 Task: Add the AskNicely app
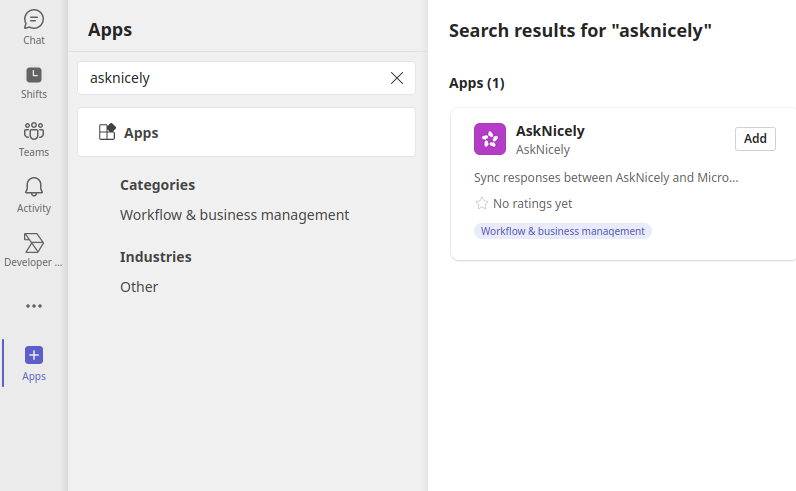pyautogui.click(x=755, y=139)
